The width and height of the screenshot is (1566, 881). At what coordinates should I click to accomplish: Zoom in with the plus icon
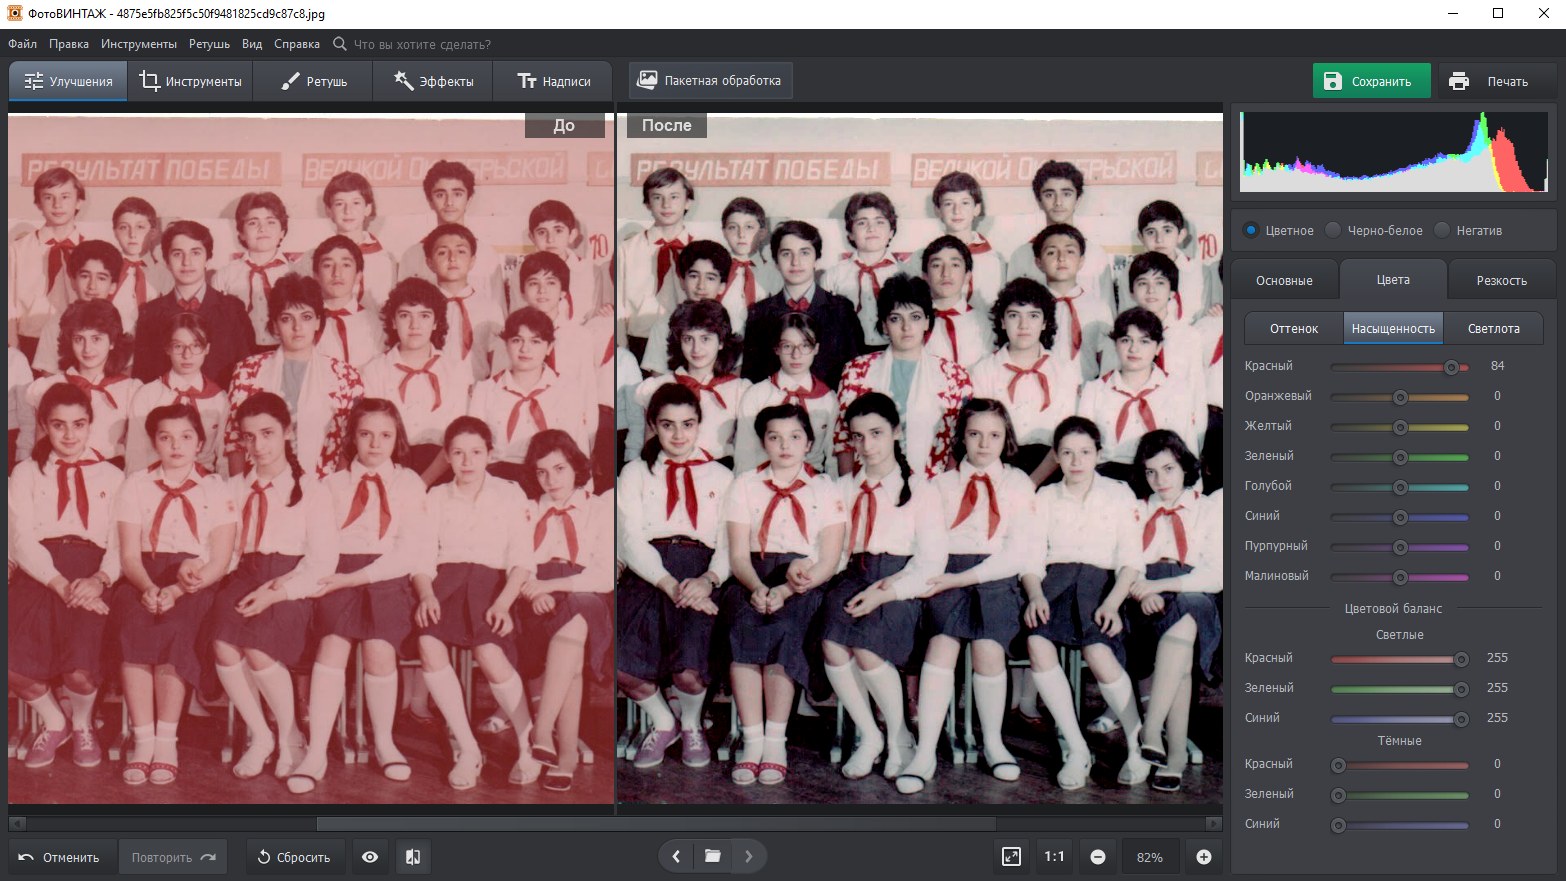coord(1204,857)
